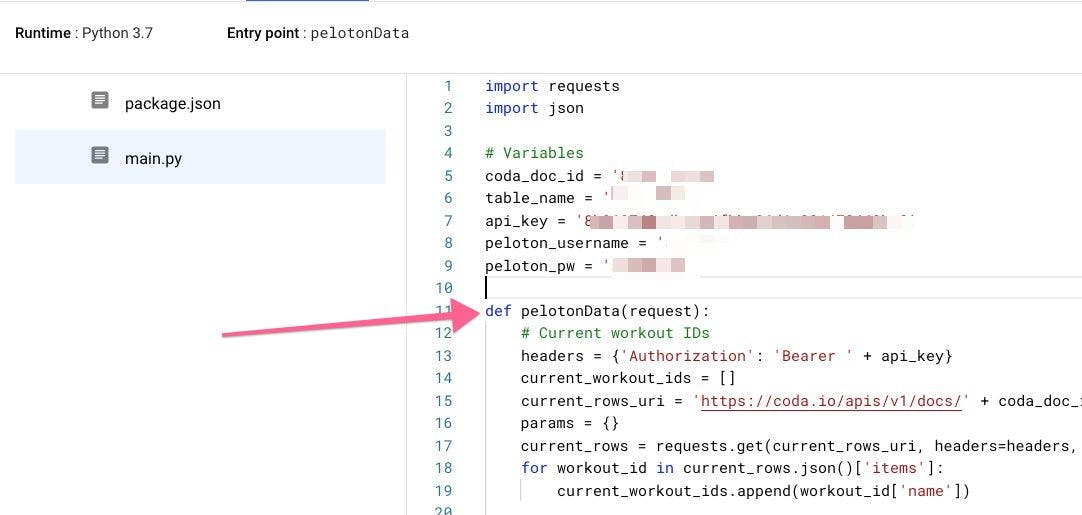Place cursor on 'import json' line
The image size is (1082, 515).
(534, 108)
